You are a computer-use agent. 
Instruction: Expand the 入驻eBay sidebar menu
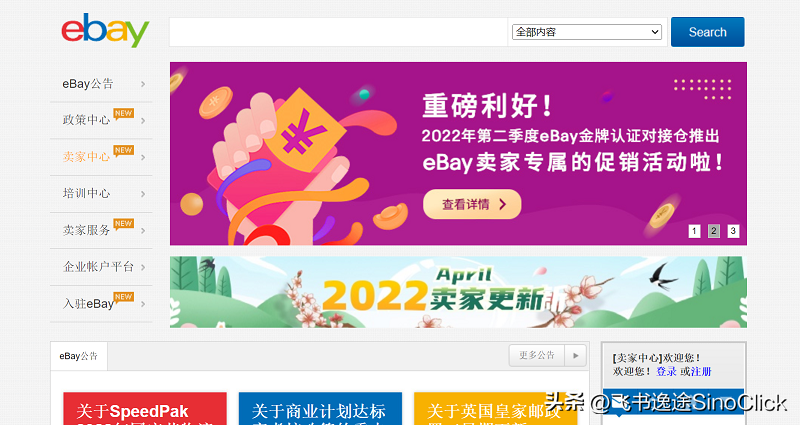coord(101,304)
